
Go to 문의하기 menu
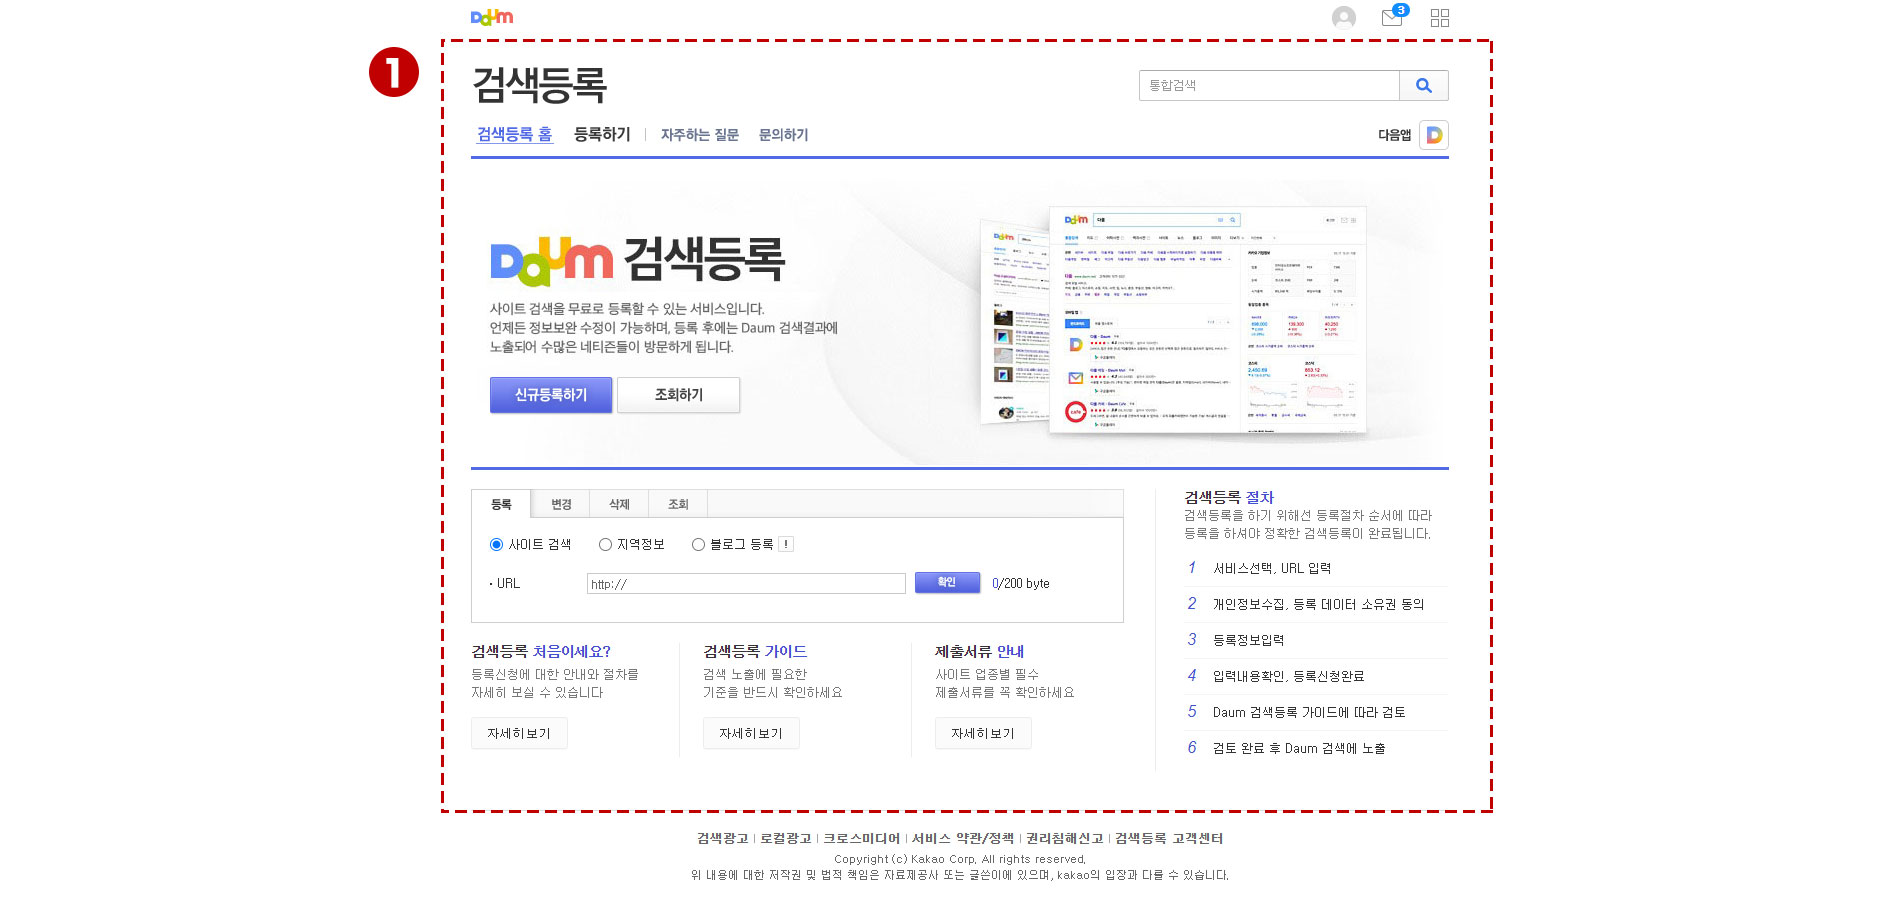coord(783,134)
